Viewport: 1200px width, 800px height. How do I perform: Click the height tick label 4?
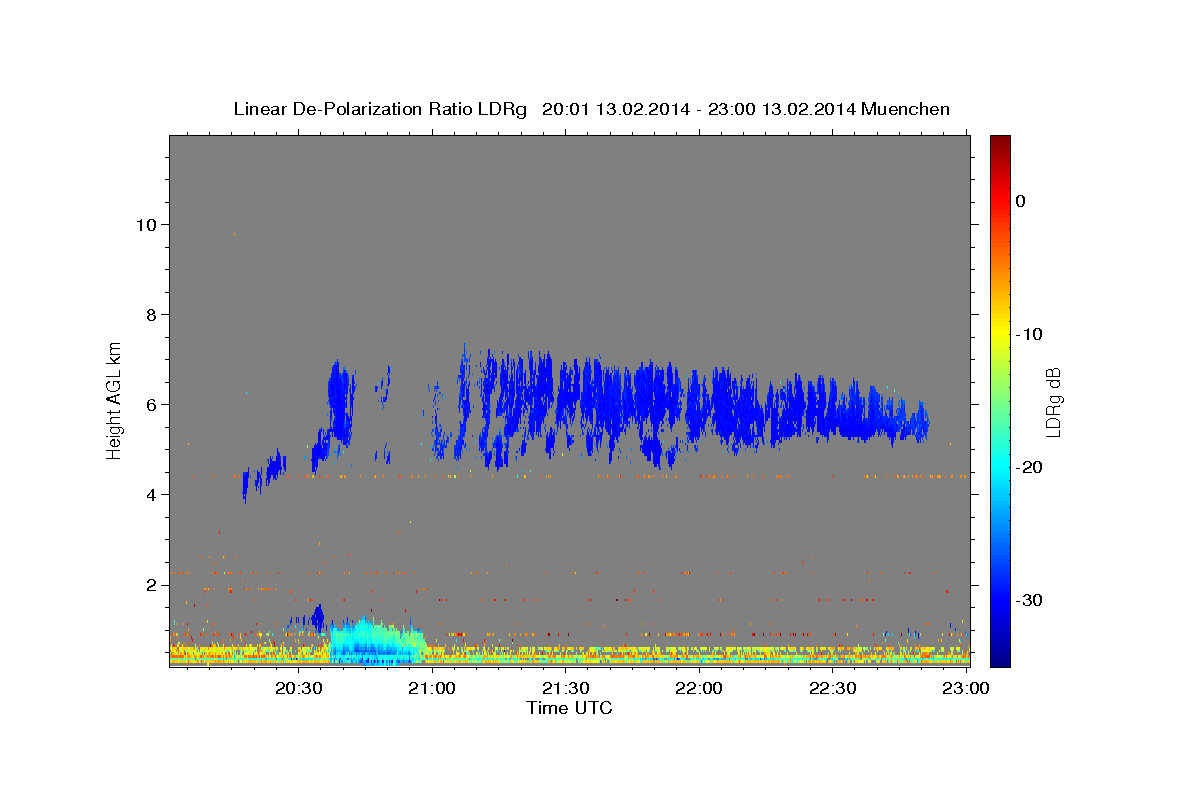click(152, 495)
